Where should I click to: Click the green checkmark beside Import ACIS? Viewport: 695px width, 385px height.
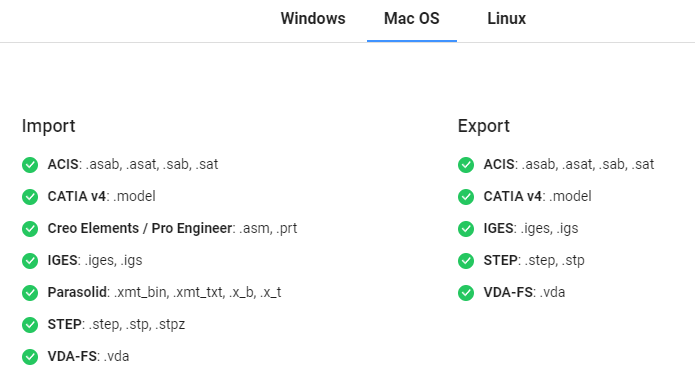pos(30,165)
